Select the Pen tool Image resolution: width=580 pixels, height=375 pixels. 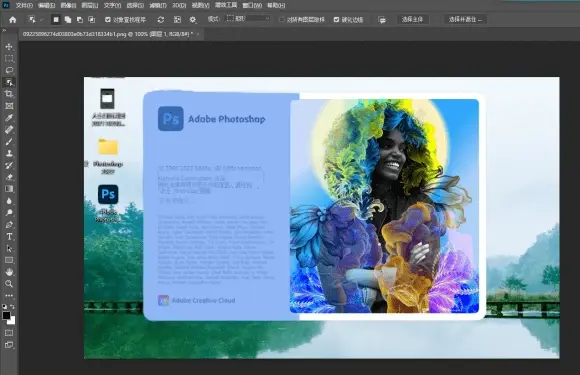pos(9,224)
